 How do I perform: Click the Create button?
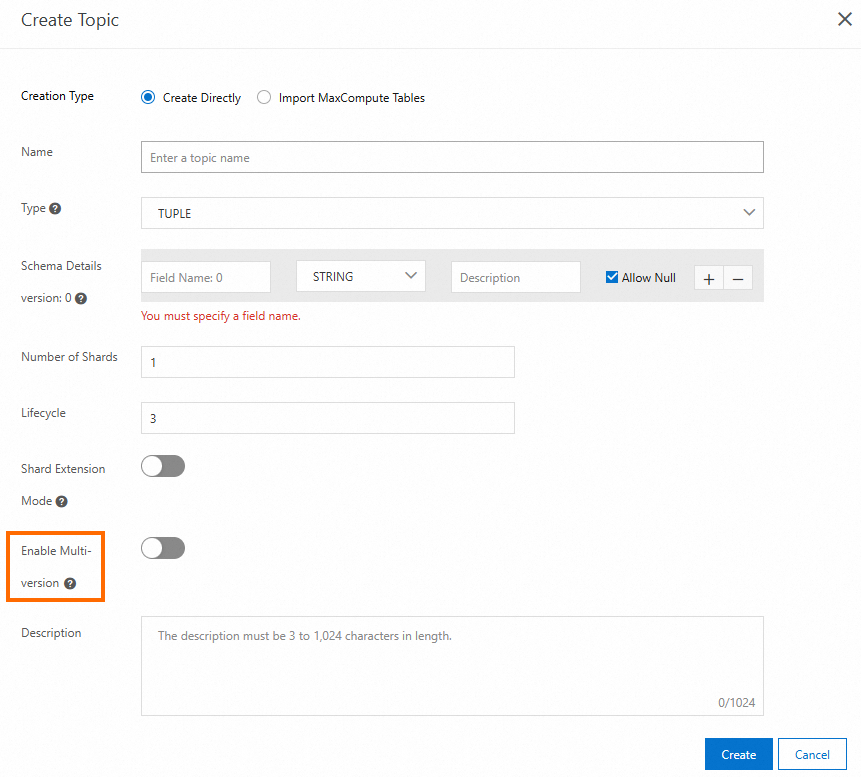[x=738, y=755]
